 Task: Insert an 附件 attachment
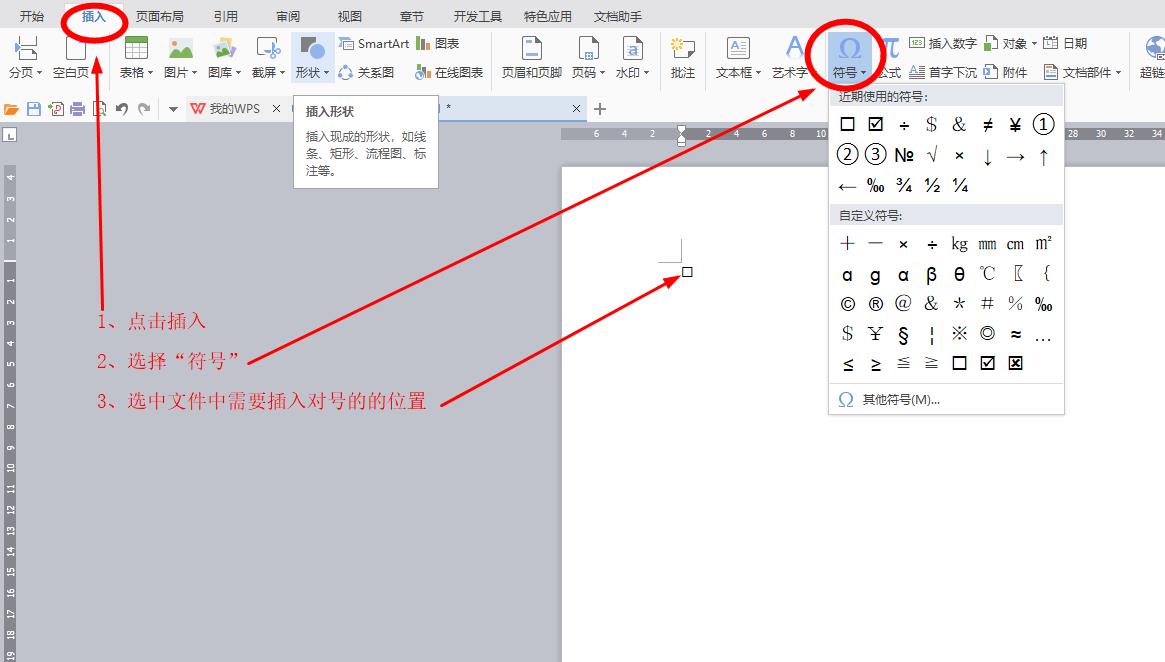(1005, 72)
